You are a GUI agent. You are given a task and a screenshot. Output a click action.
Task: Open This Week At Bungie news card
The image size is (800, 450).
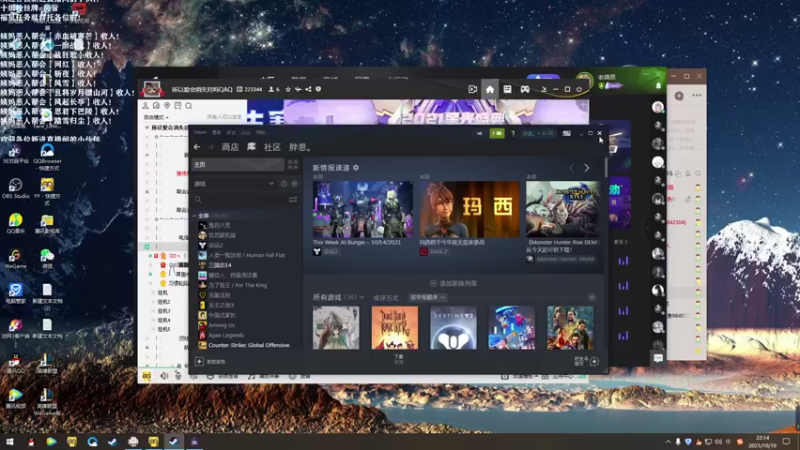click(363, 209)
